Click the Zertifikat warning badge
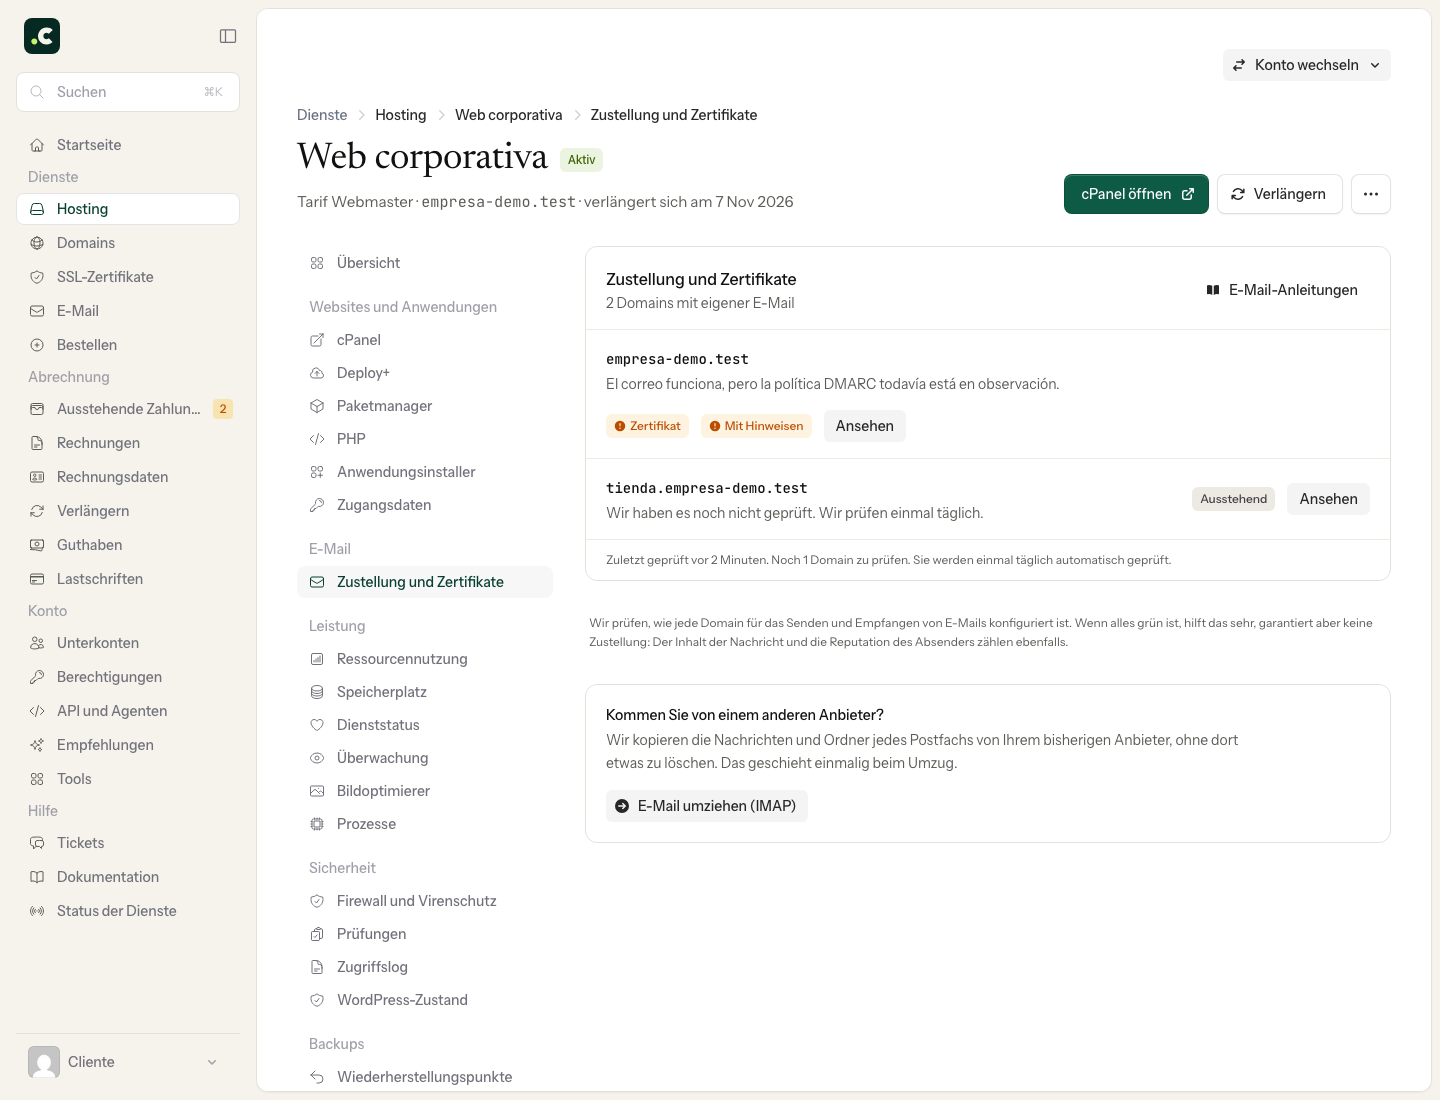The image size is (1440, 1100). click(x=647, y=426)
